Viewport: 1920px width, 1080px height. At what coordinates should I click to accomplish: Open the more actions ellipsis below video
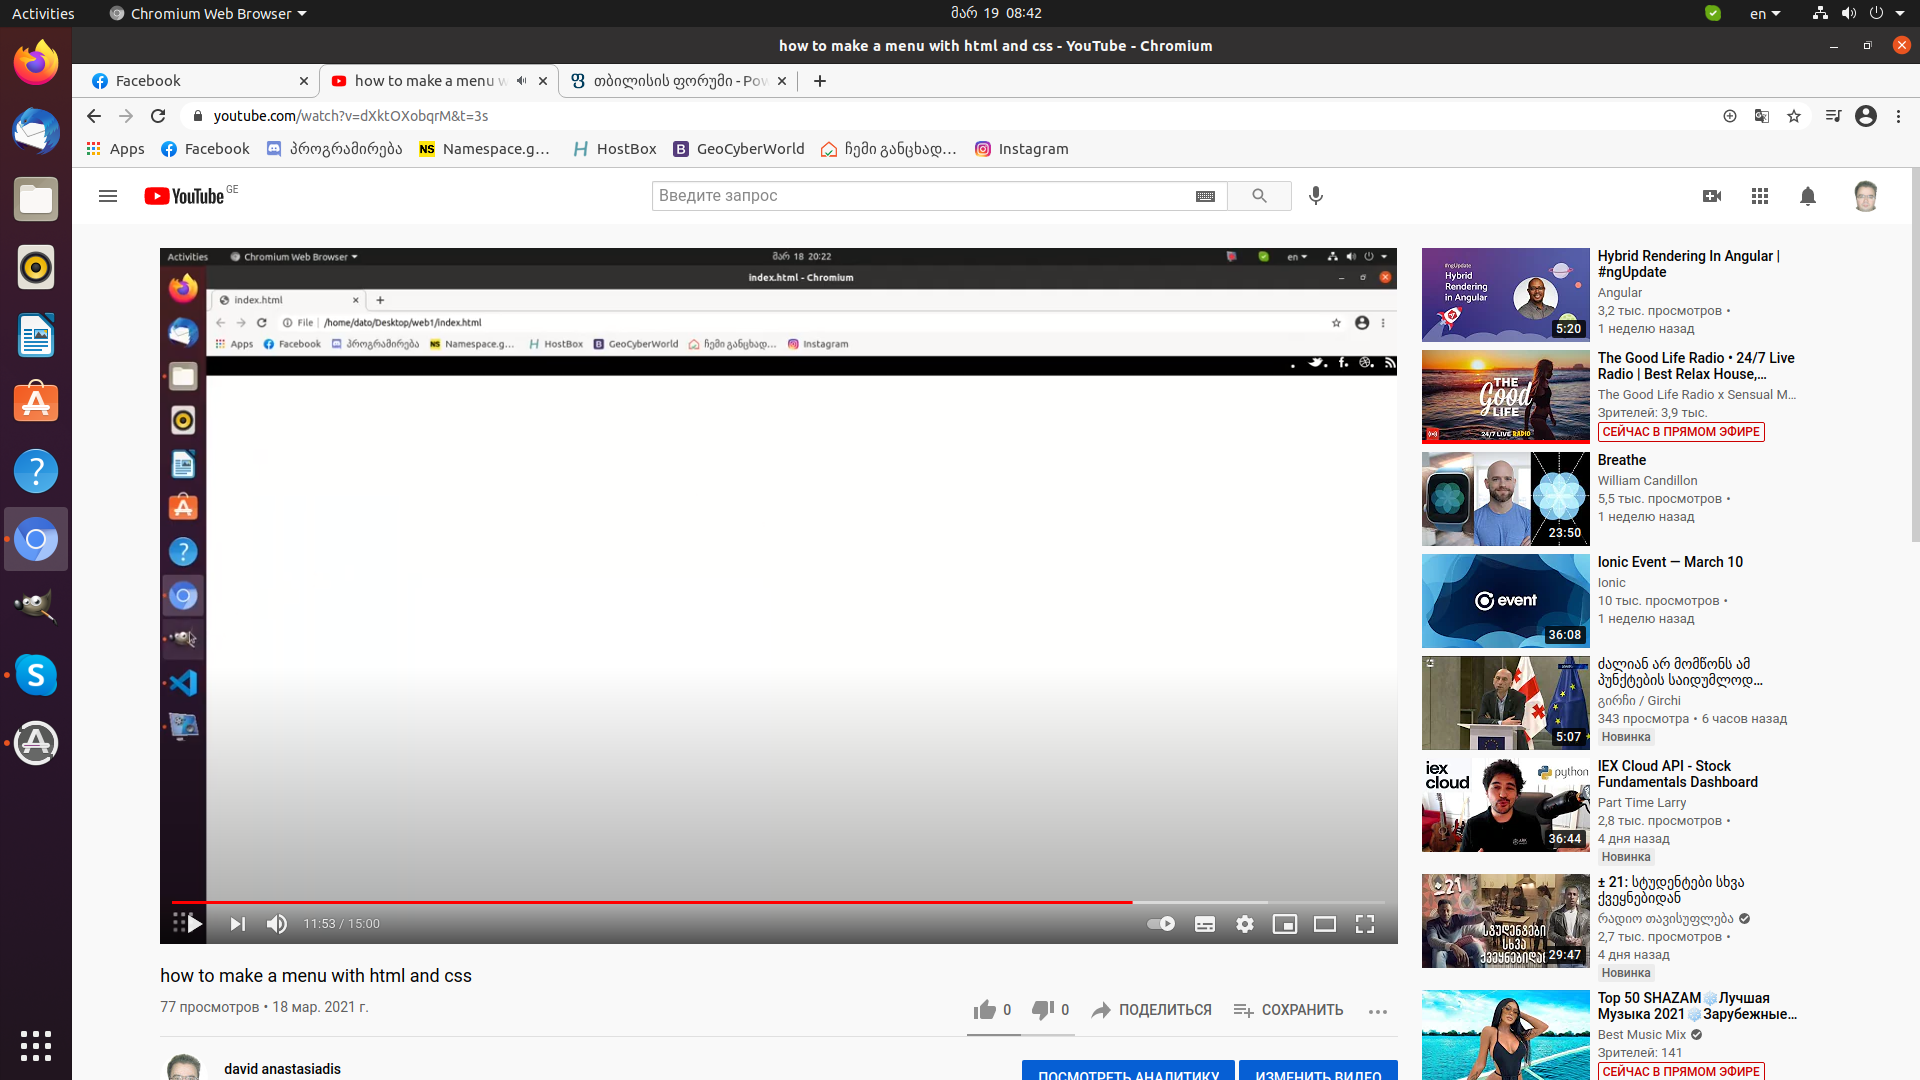click(1377, 1011)
